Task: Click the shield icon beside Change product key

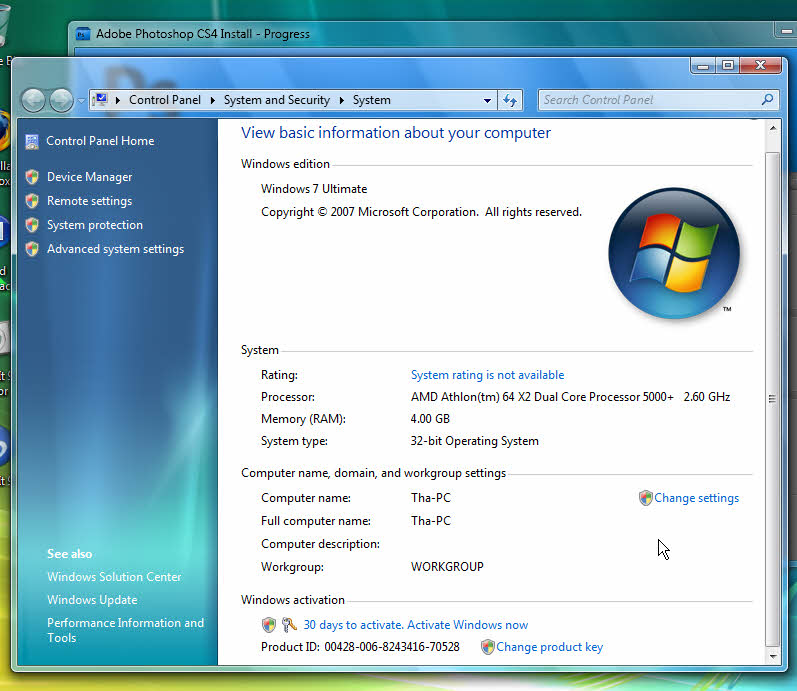Action: click(488, 647)
